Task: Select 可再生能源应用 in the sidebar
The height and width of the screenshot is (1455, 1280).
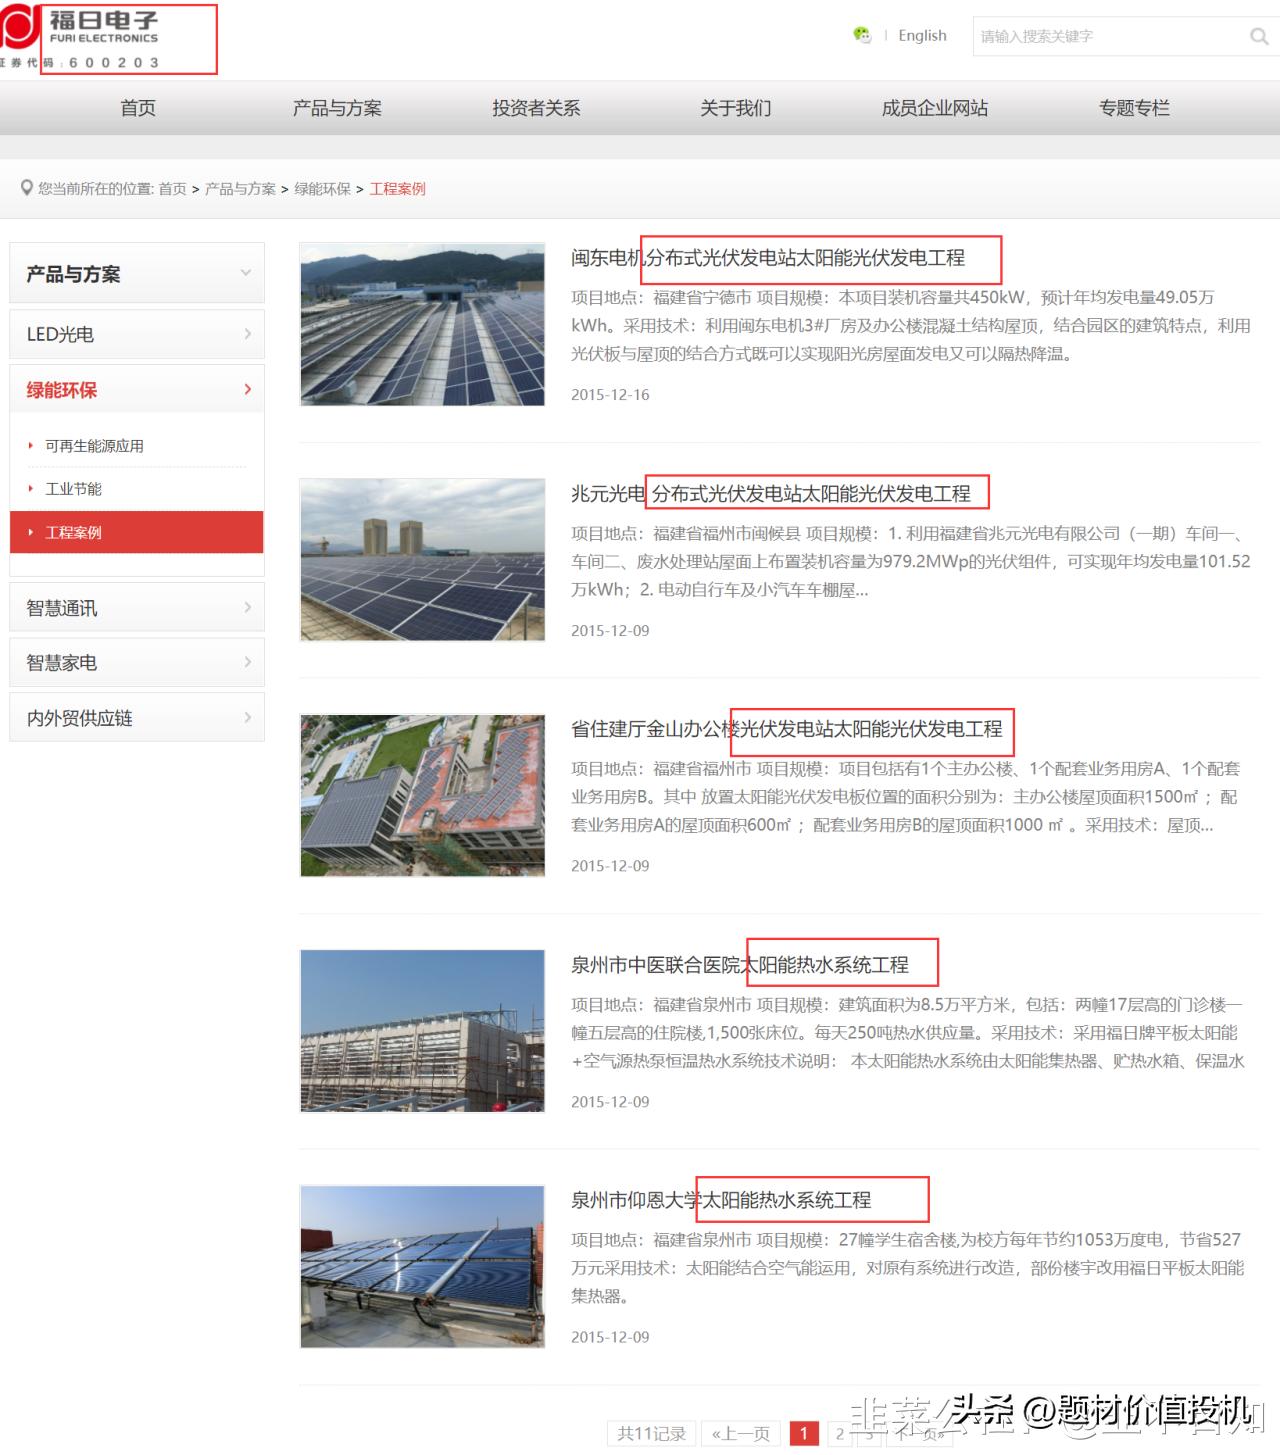Action: pos(95,446)
